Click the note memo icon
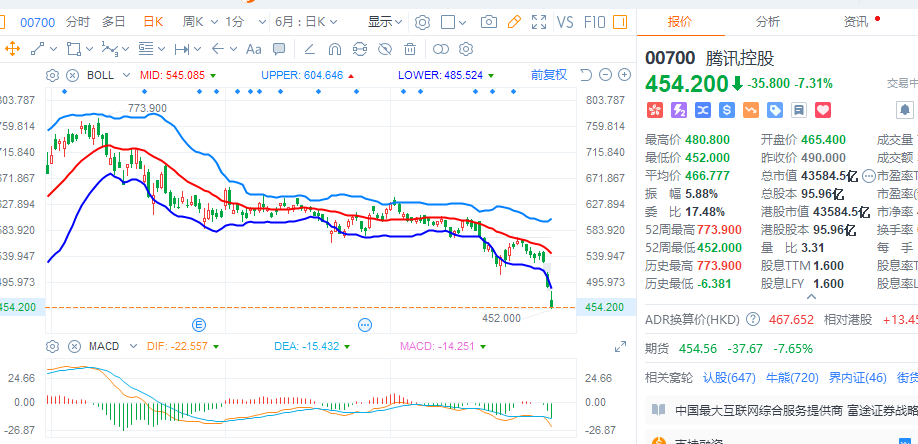 799,110
